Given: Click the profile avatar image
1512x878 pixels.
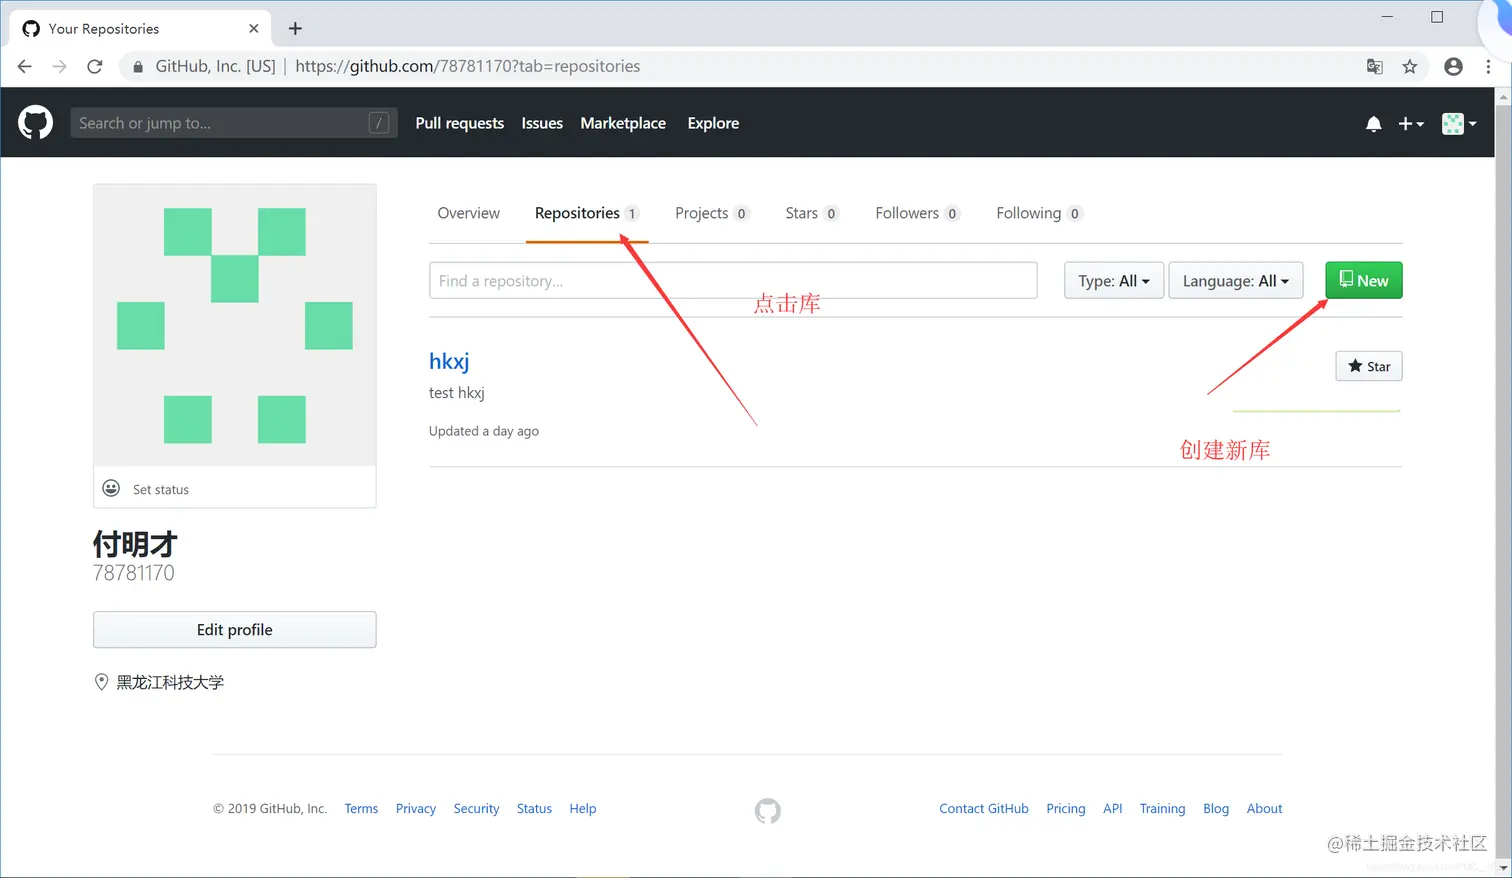Looking at the screenshot, I should pos(235,325).
